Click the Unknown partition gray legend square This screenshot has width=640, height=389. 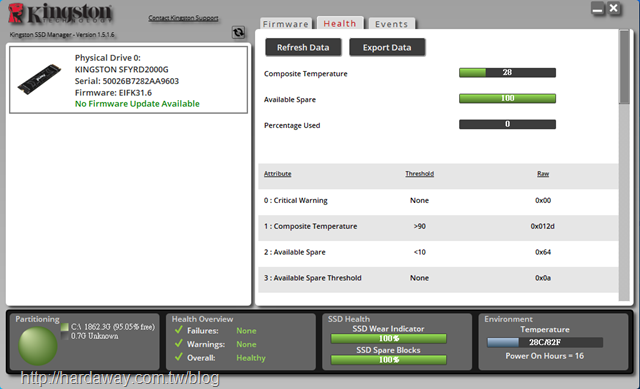click(x=64, y=336)
